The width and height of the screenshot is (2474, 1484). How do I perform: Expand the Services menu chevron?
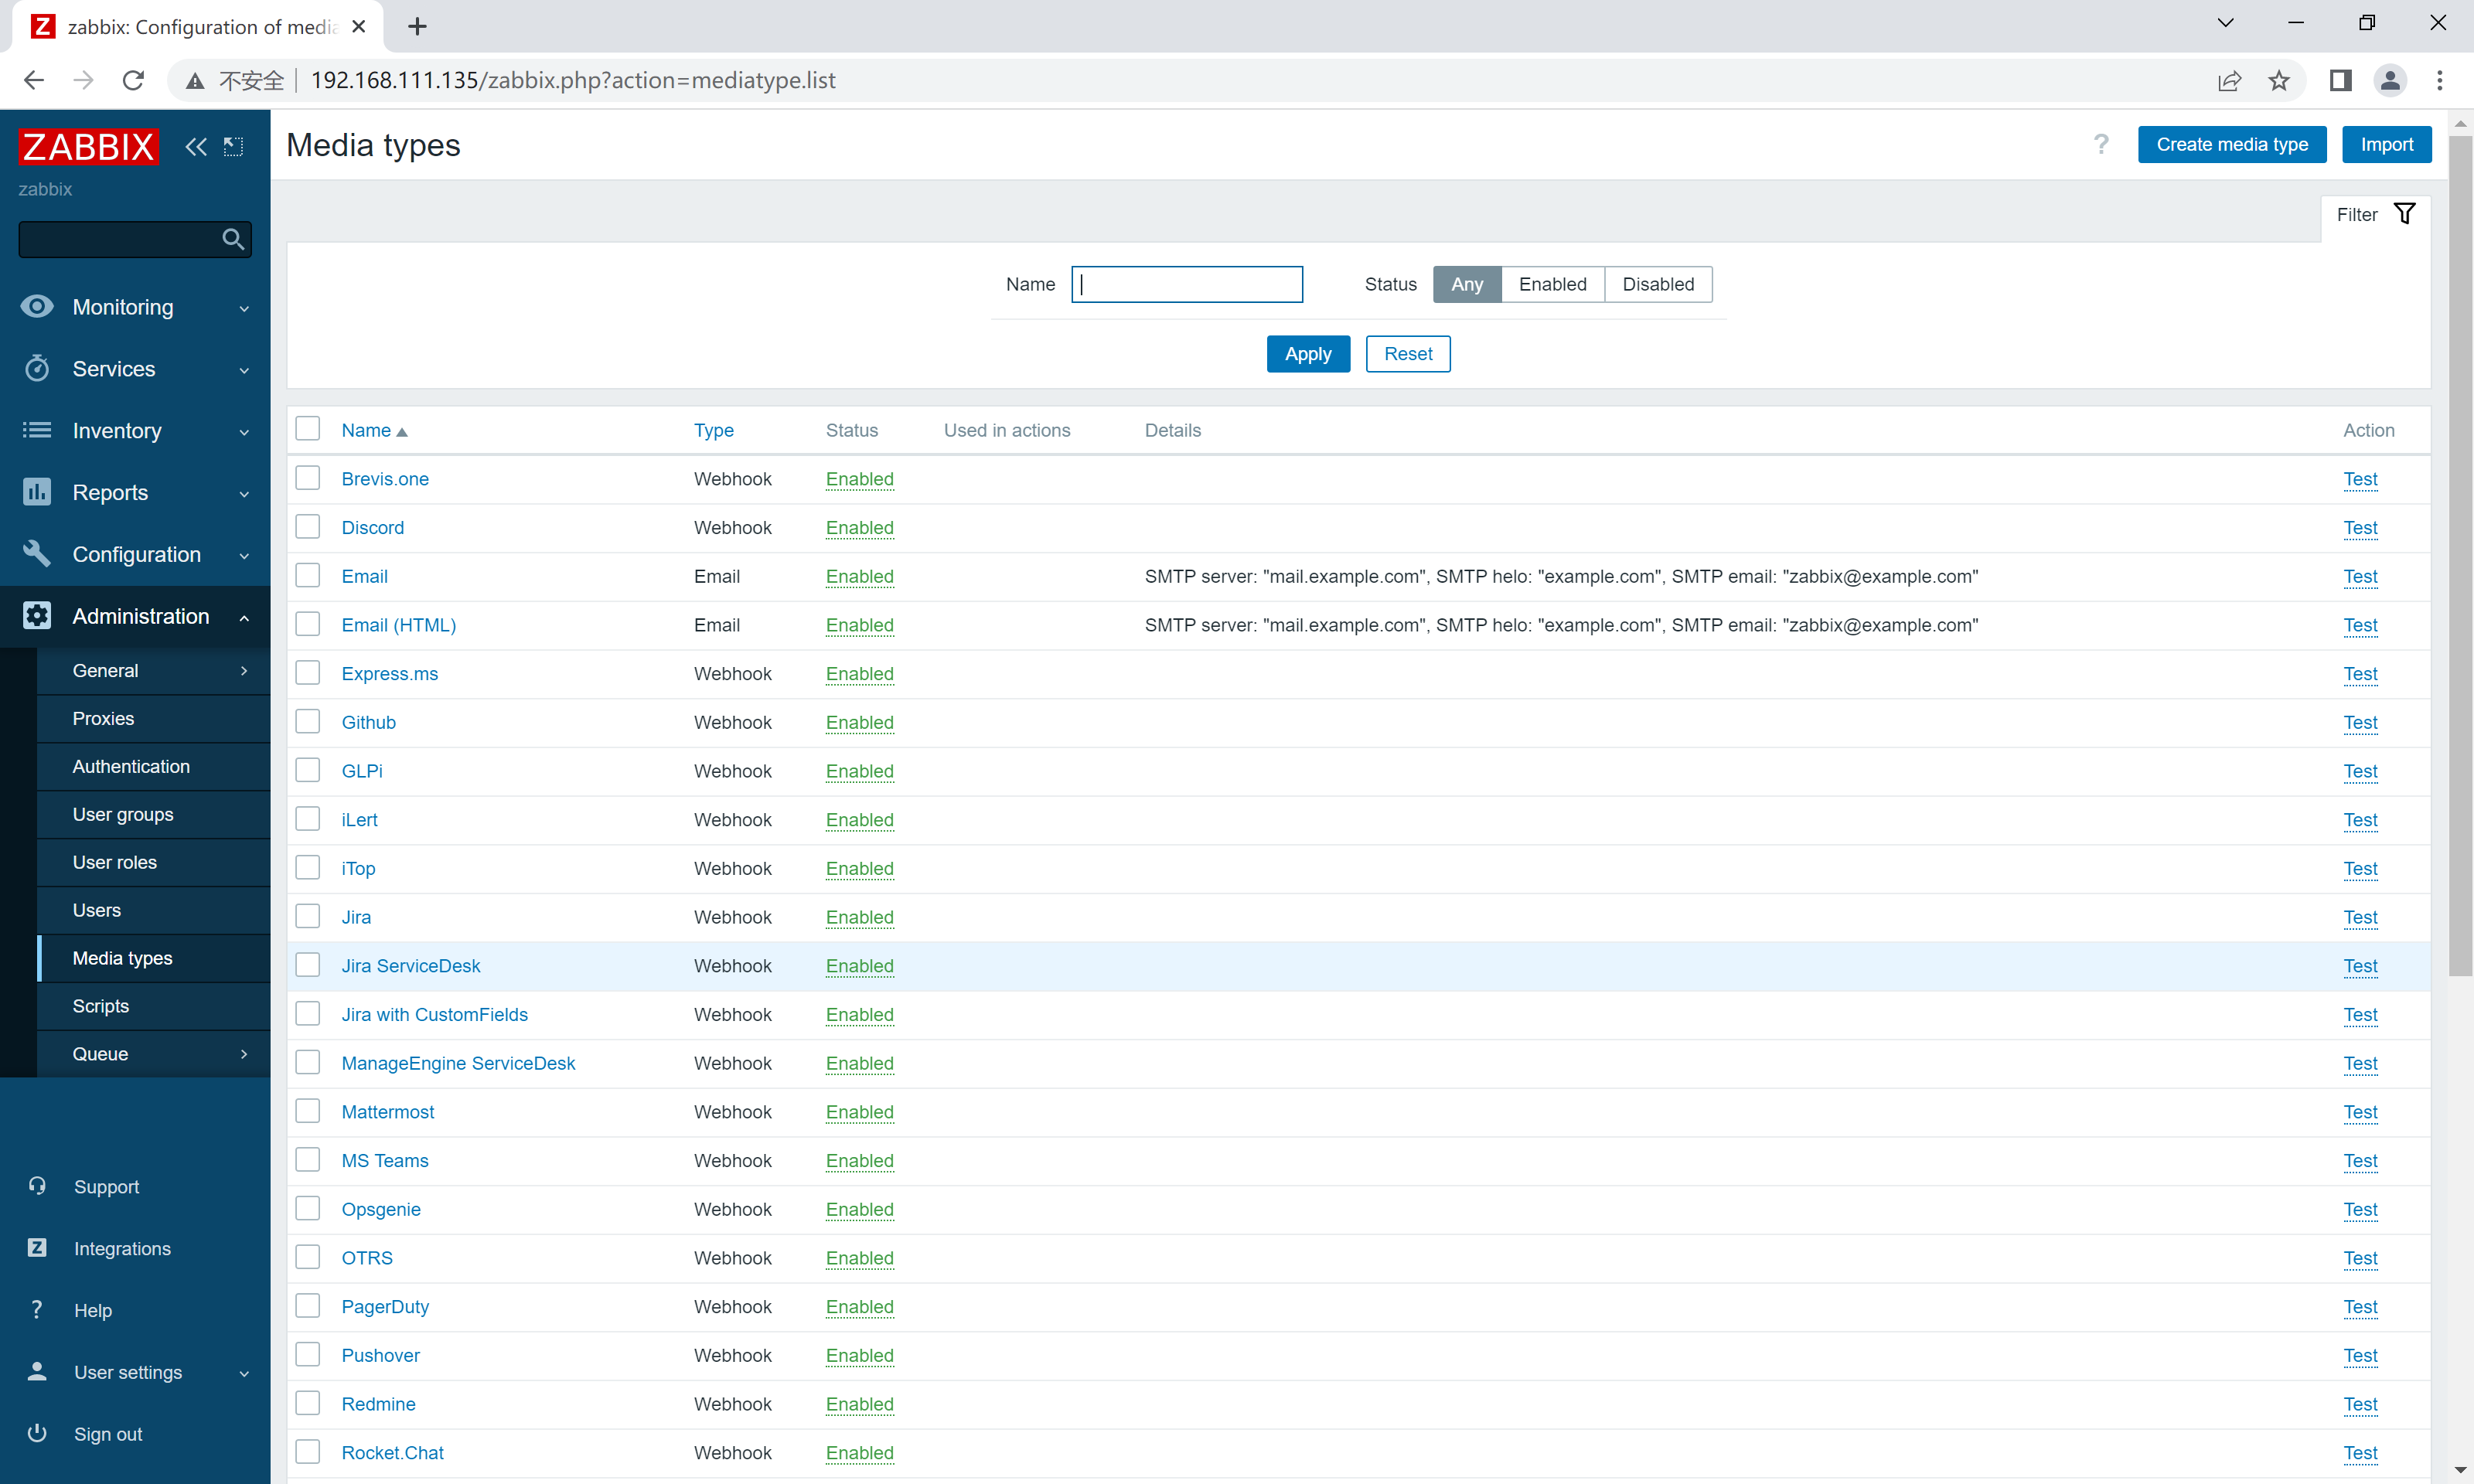244,371
